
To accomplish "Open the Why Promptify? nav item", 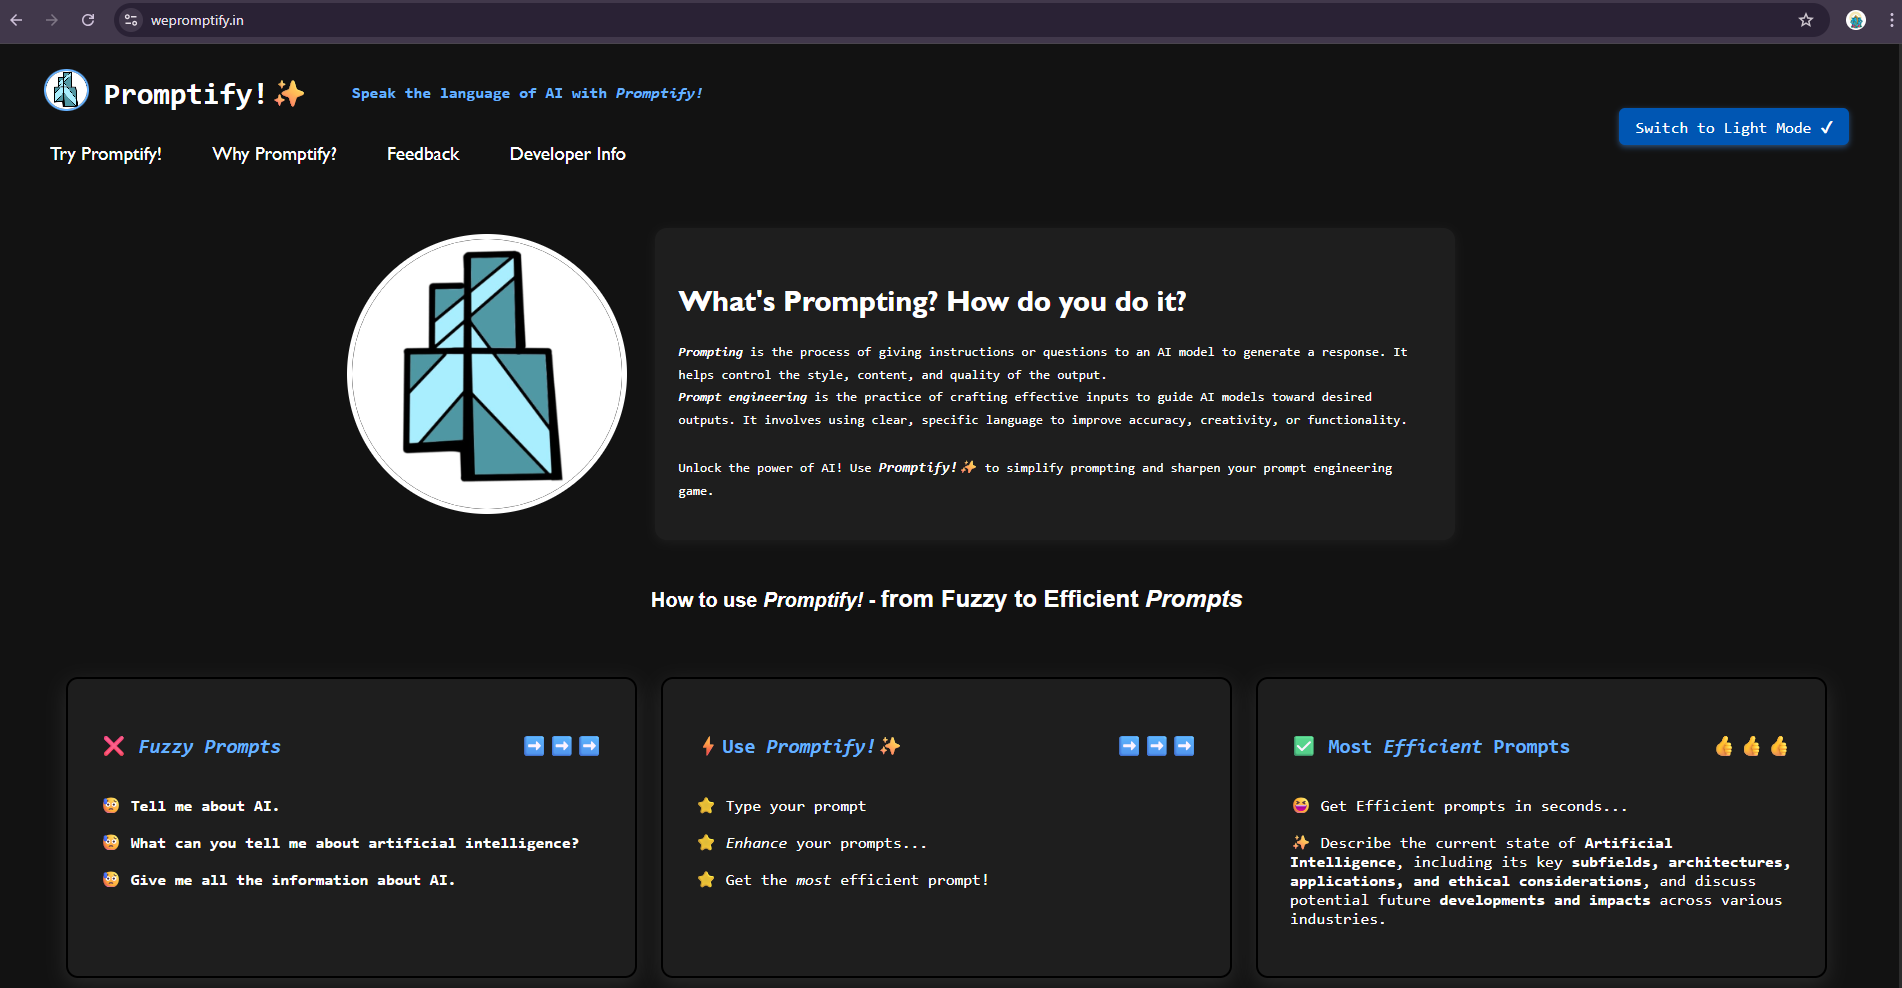I will tap(275, 154).
